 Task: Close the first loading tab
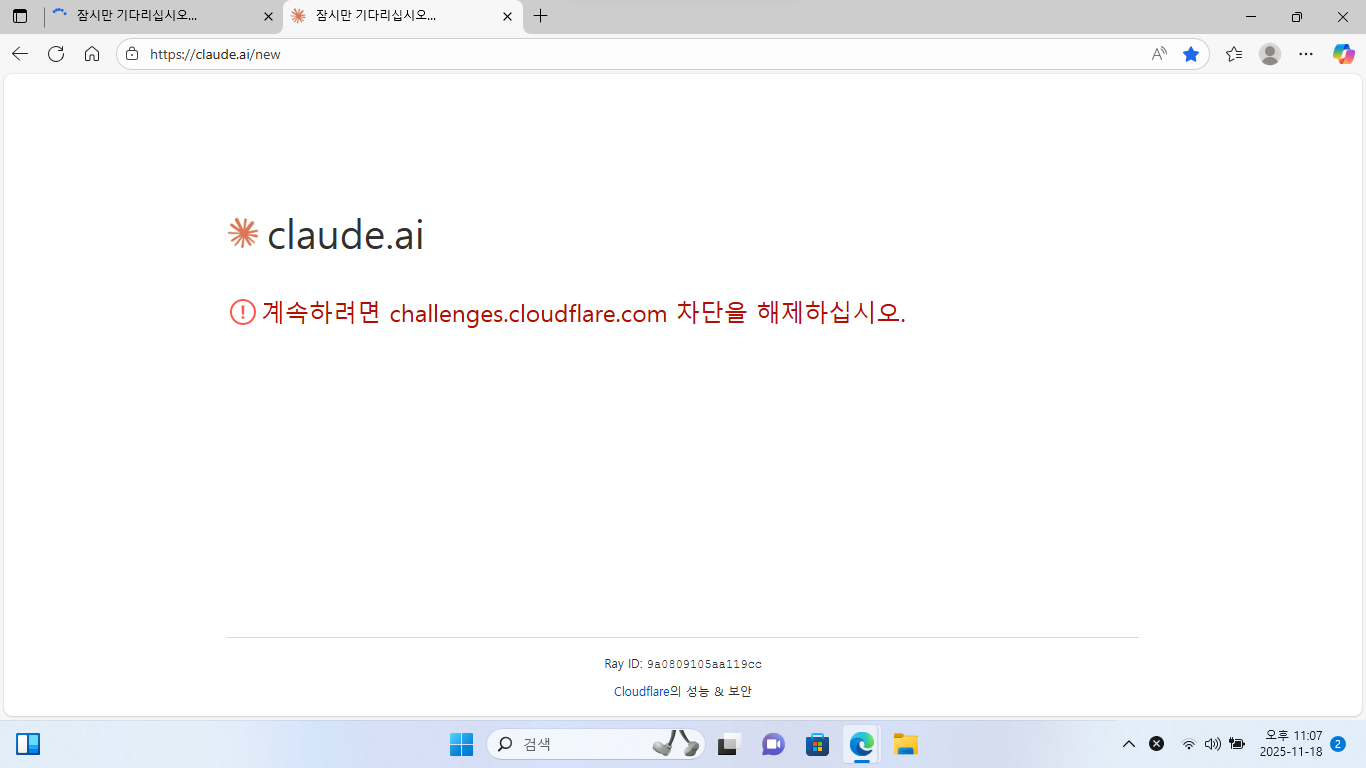[268, 16]
